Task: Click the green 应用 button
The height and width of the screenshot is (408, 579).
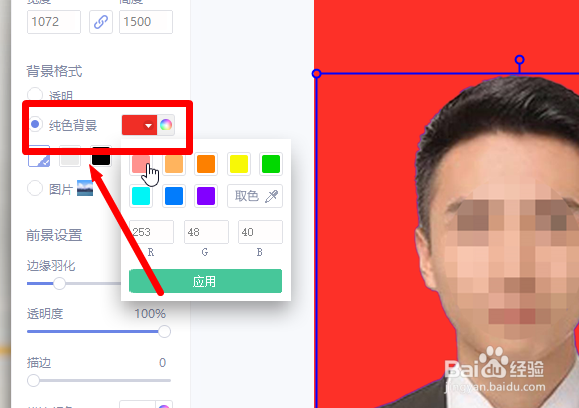Action: coord(205,281)
